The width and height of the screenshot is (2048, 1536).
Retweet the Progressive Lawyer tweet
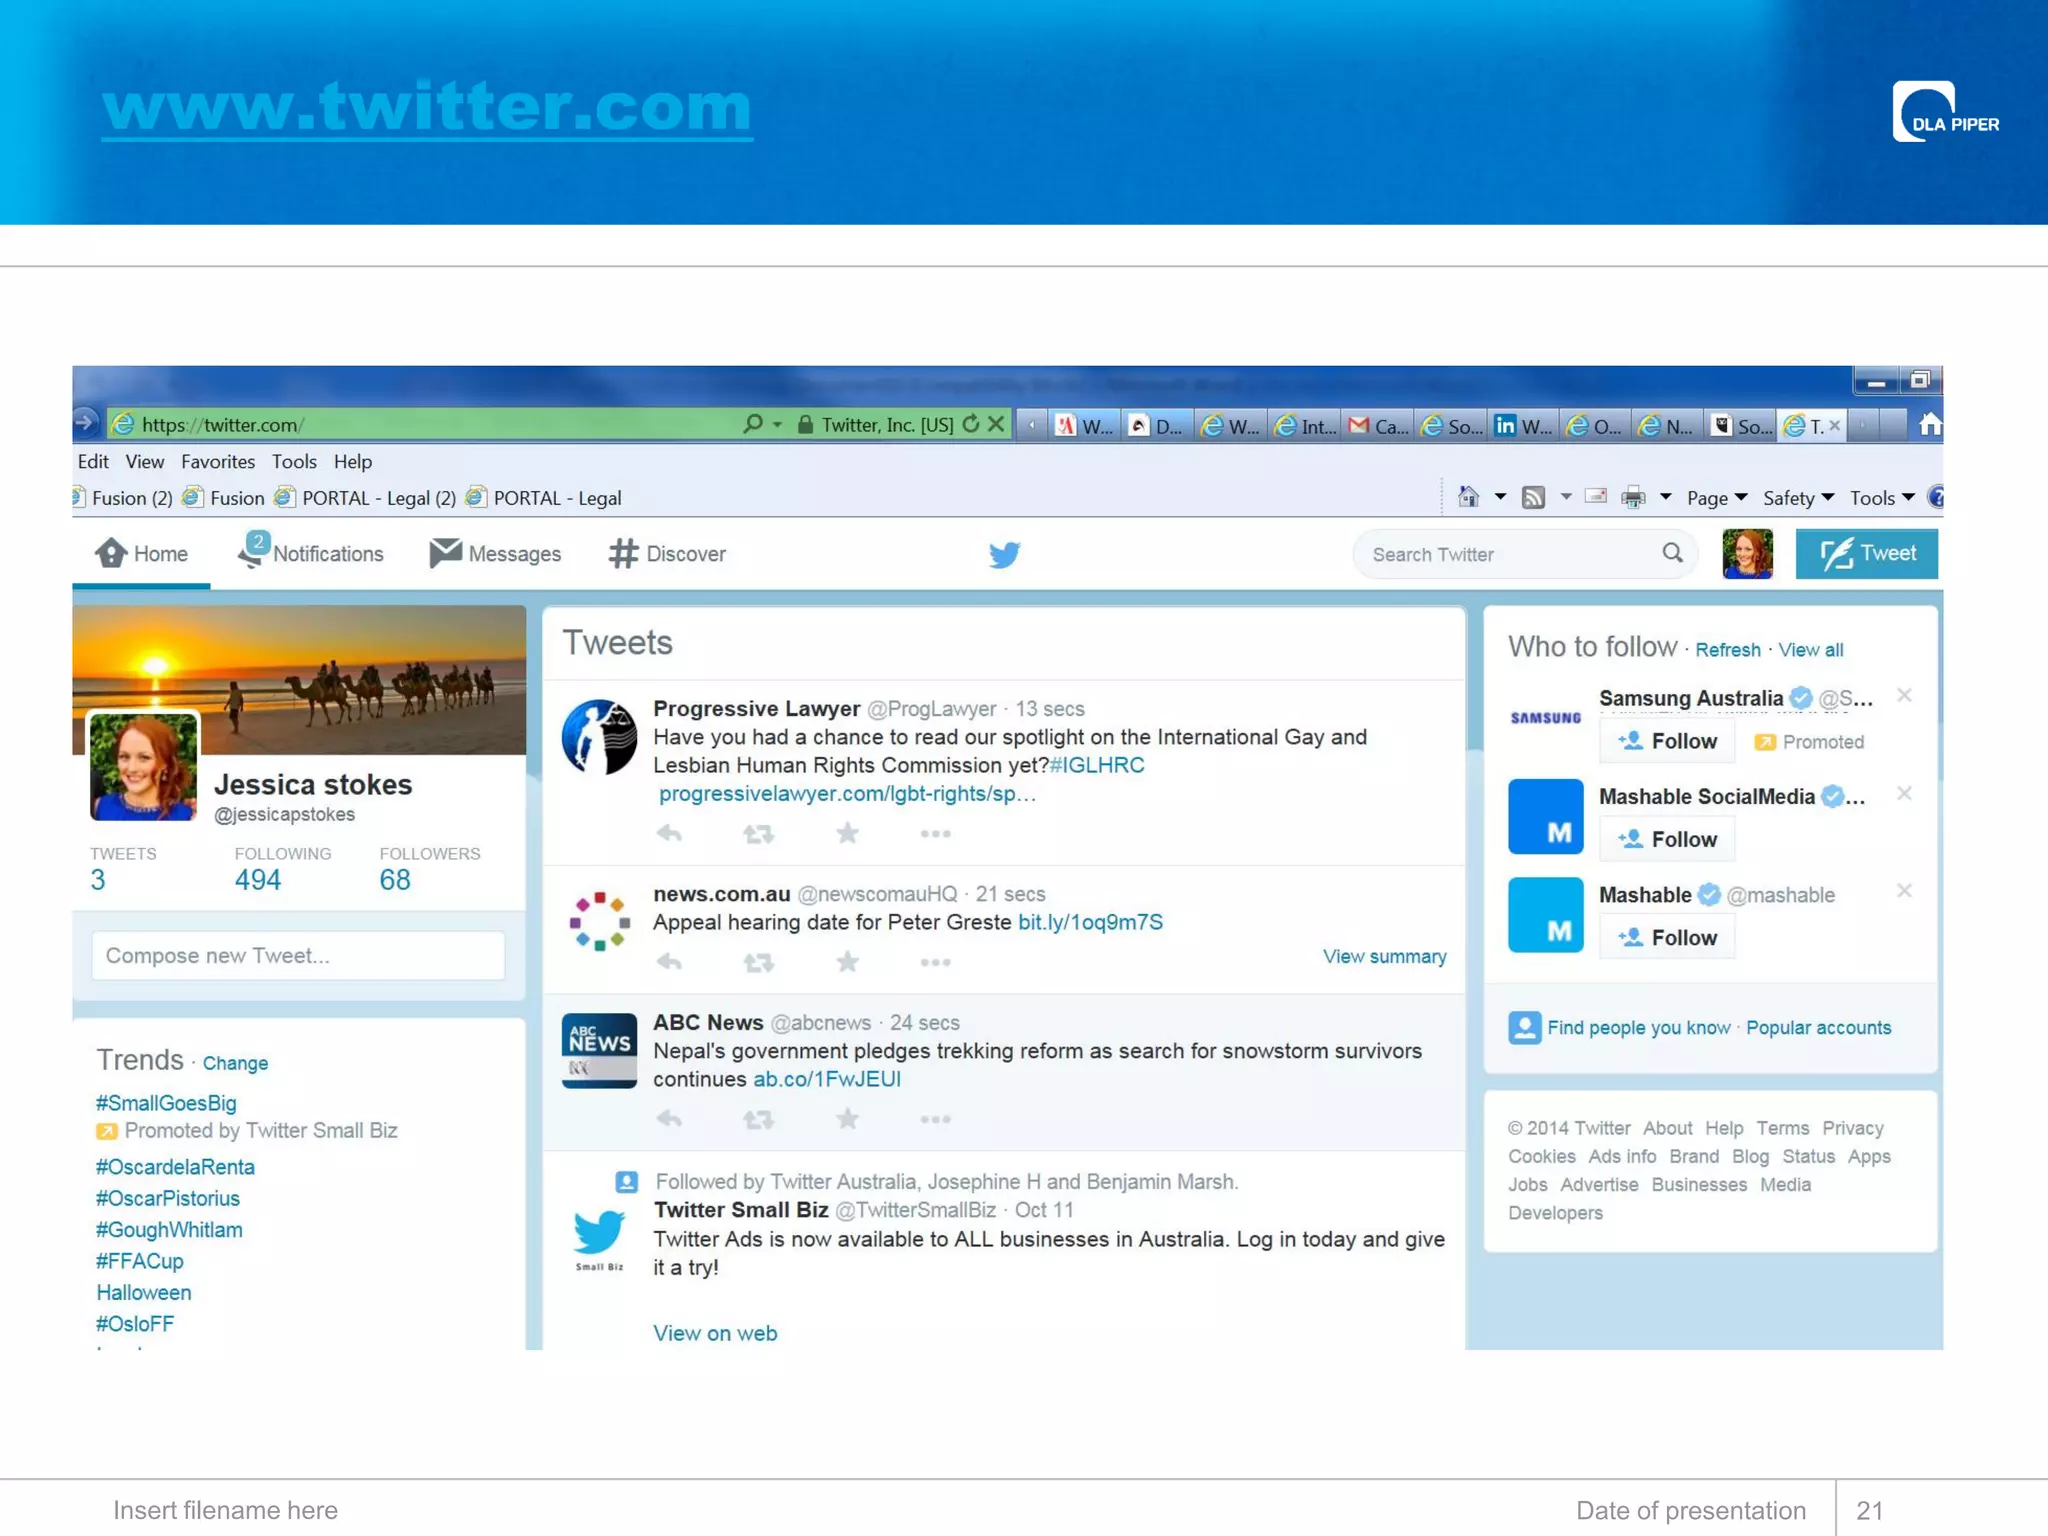coord(758,833)
